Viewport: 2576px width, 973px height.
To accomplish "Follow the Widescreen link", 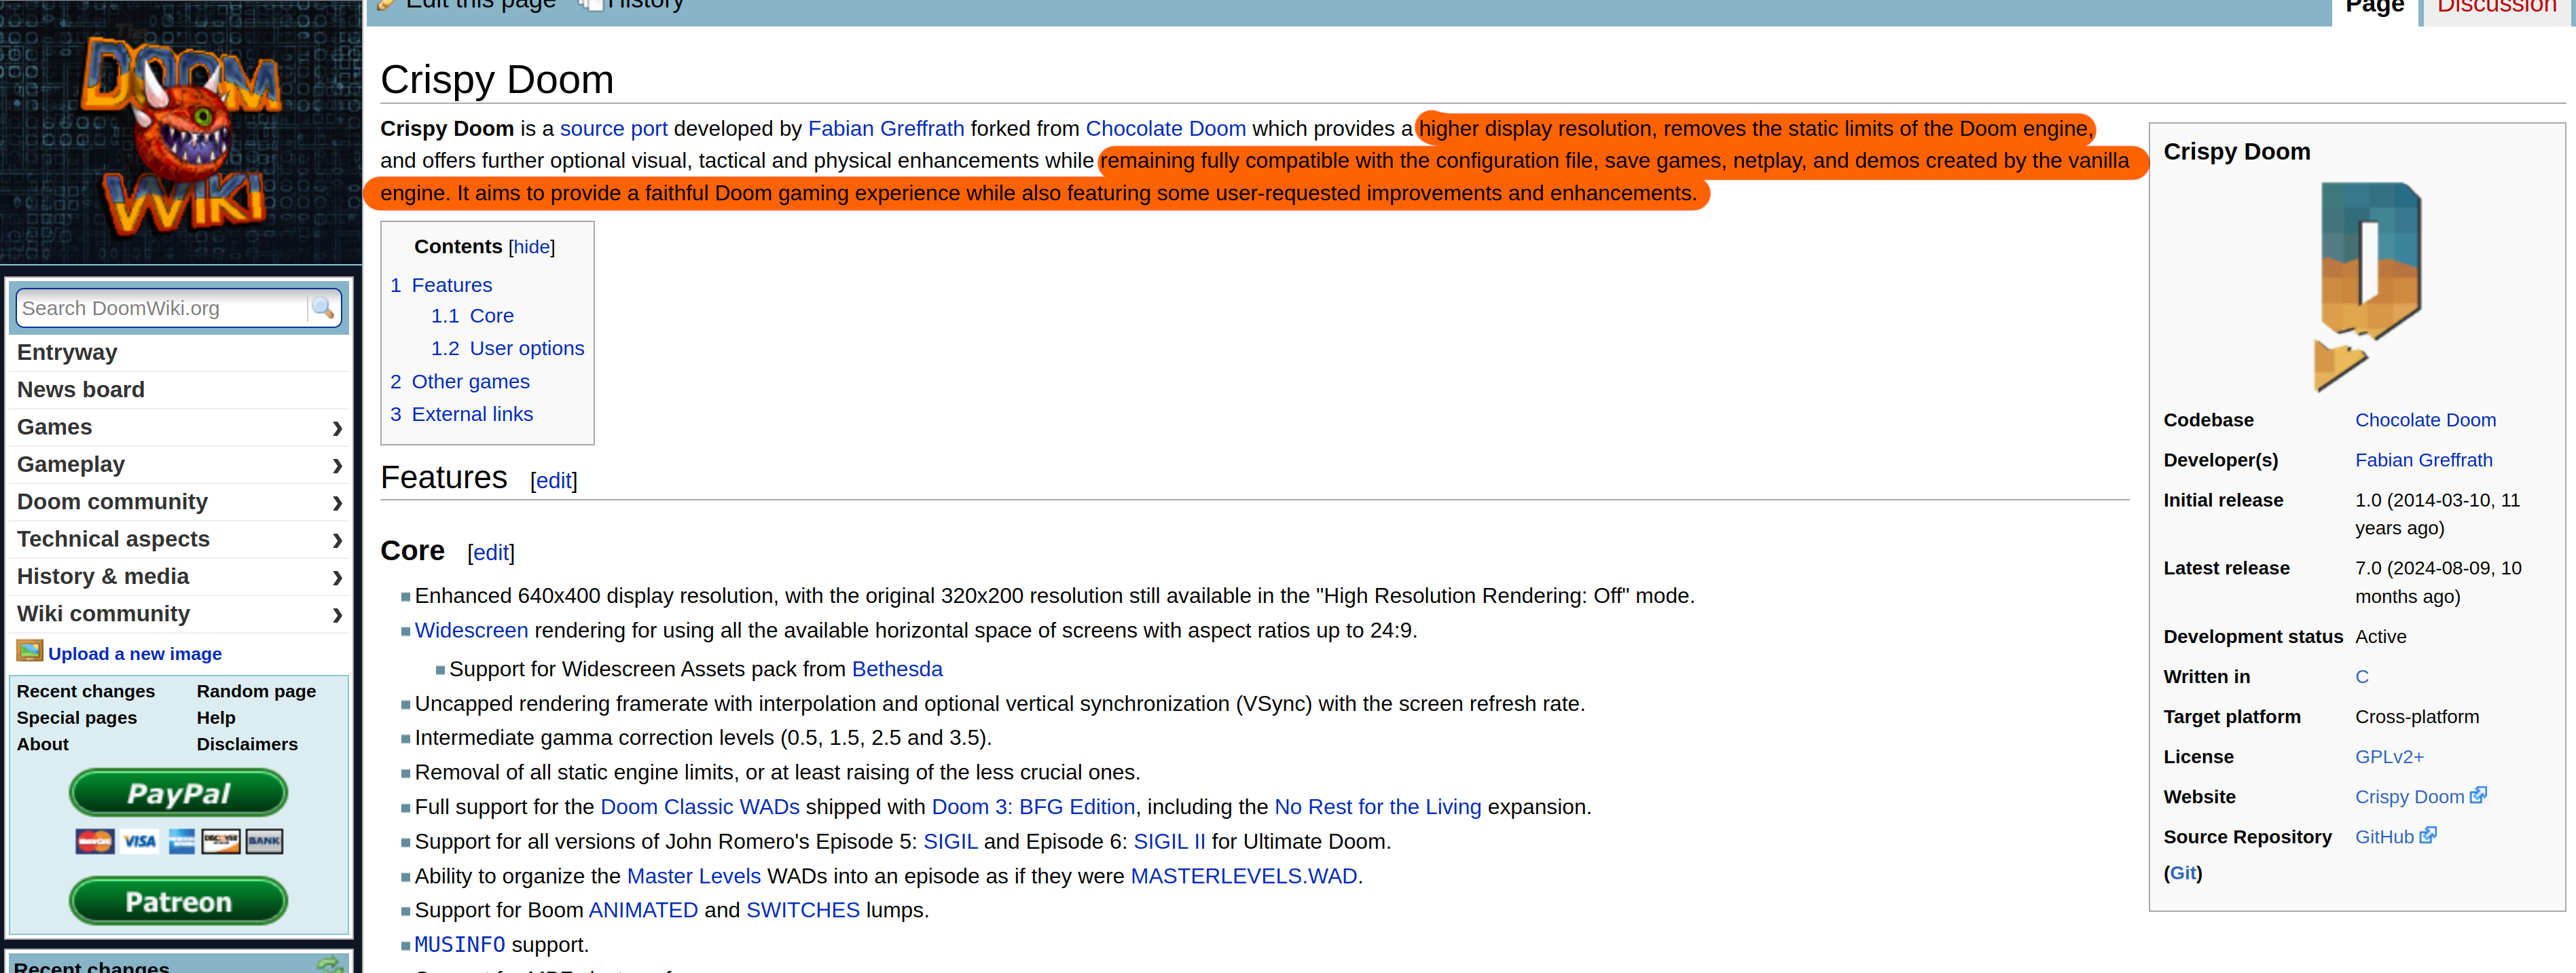I will [471, 631].
